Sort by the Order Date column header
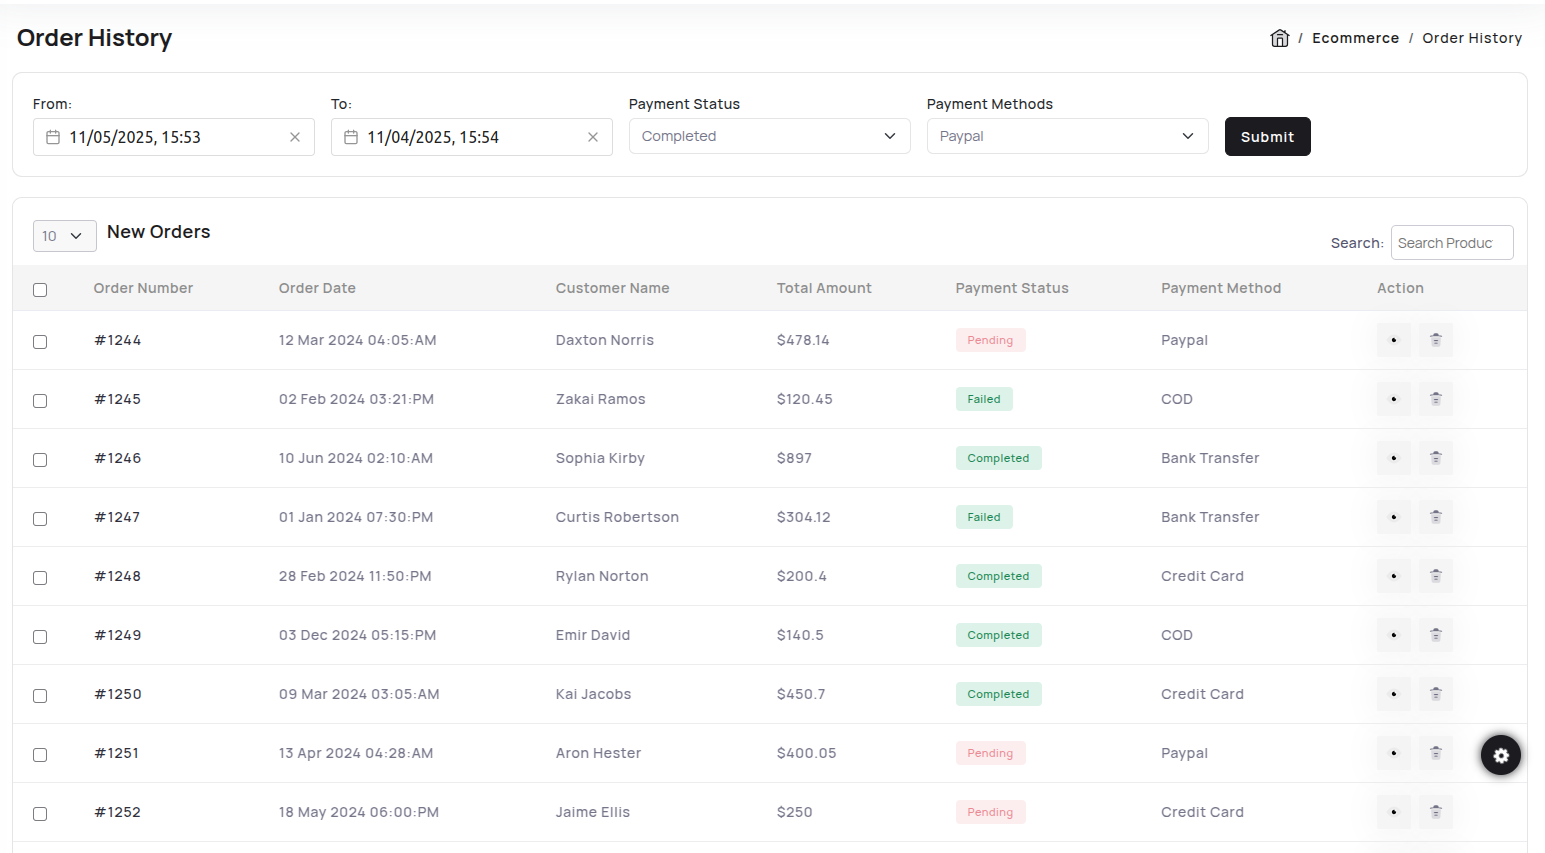Screen dimensions: 1545x853 [317, 288]
